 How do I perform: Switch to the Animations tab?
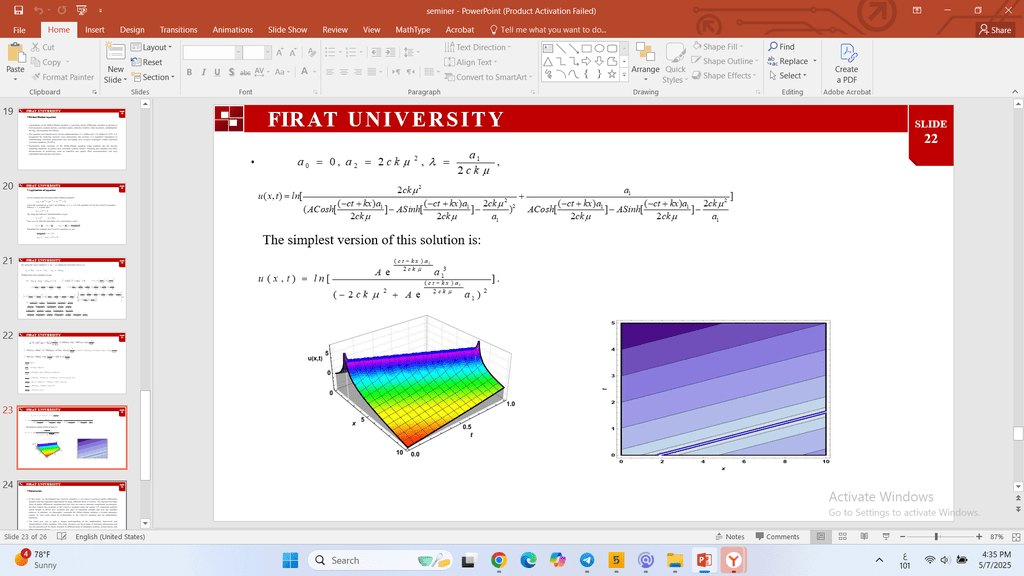click(x=232, y=29)
